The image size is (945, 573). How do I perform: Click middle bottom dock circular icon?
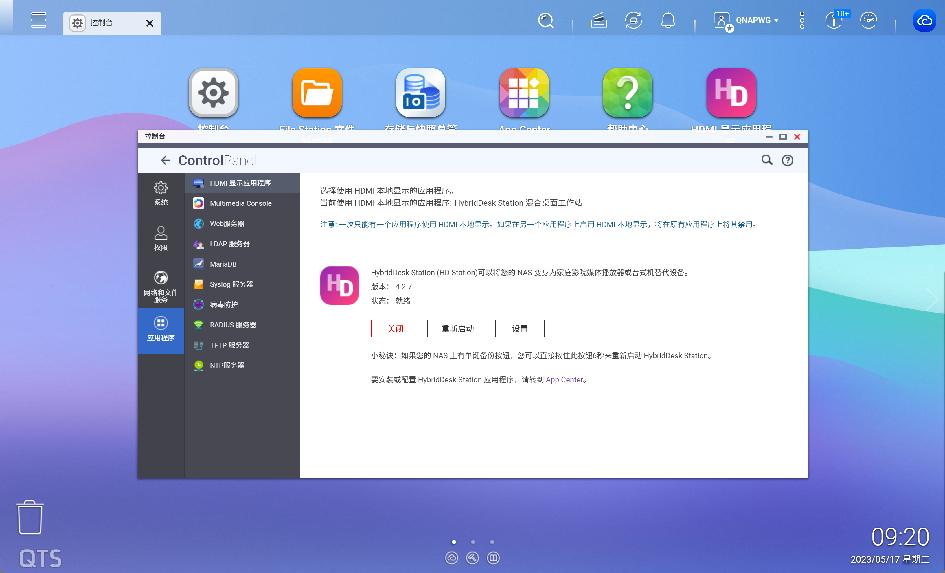pyautogui.click(x=472, y=558)
